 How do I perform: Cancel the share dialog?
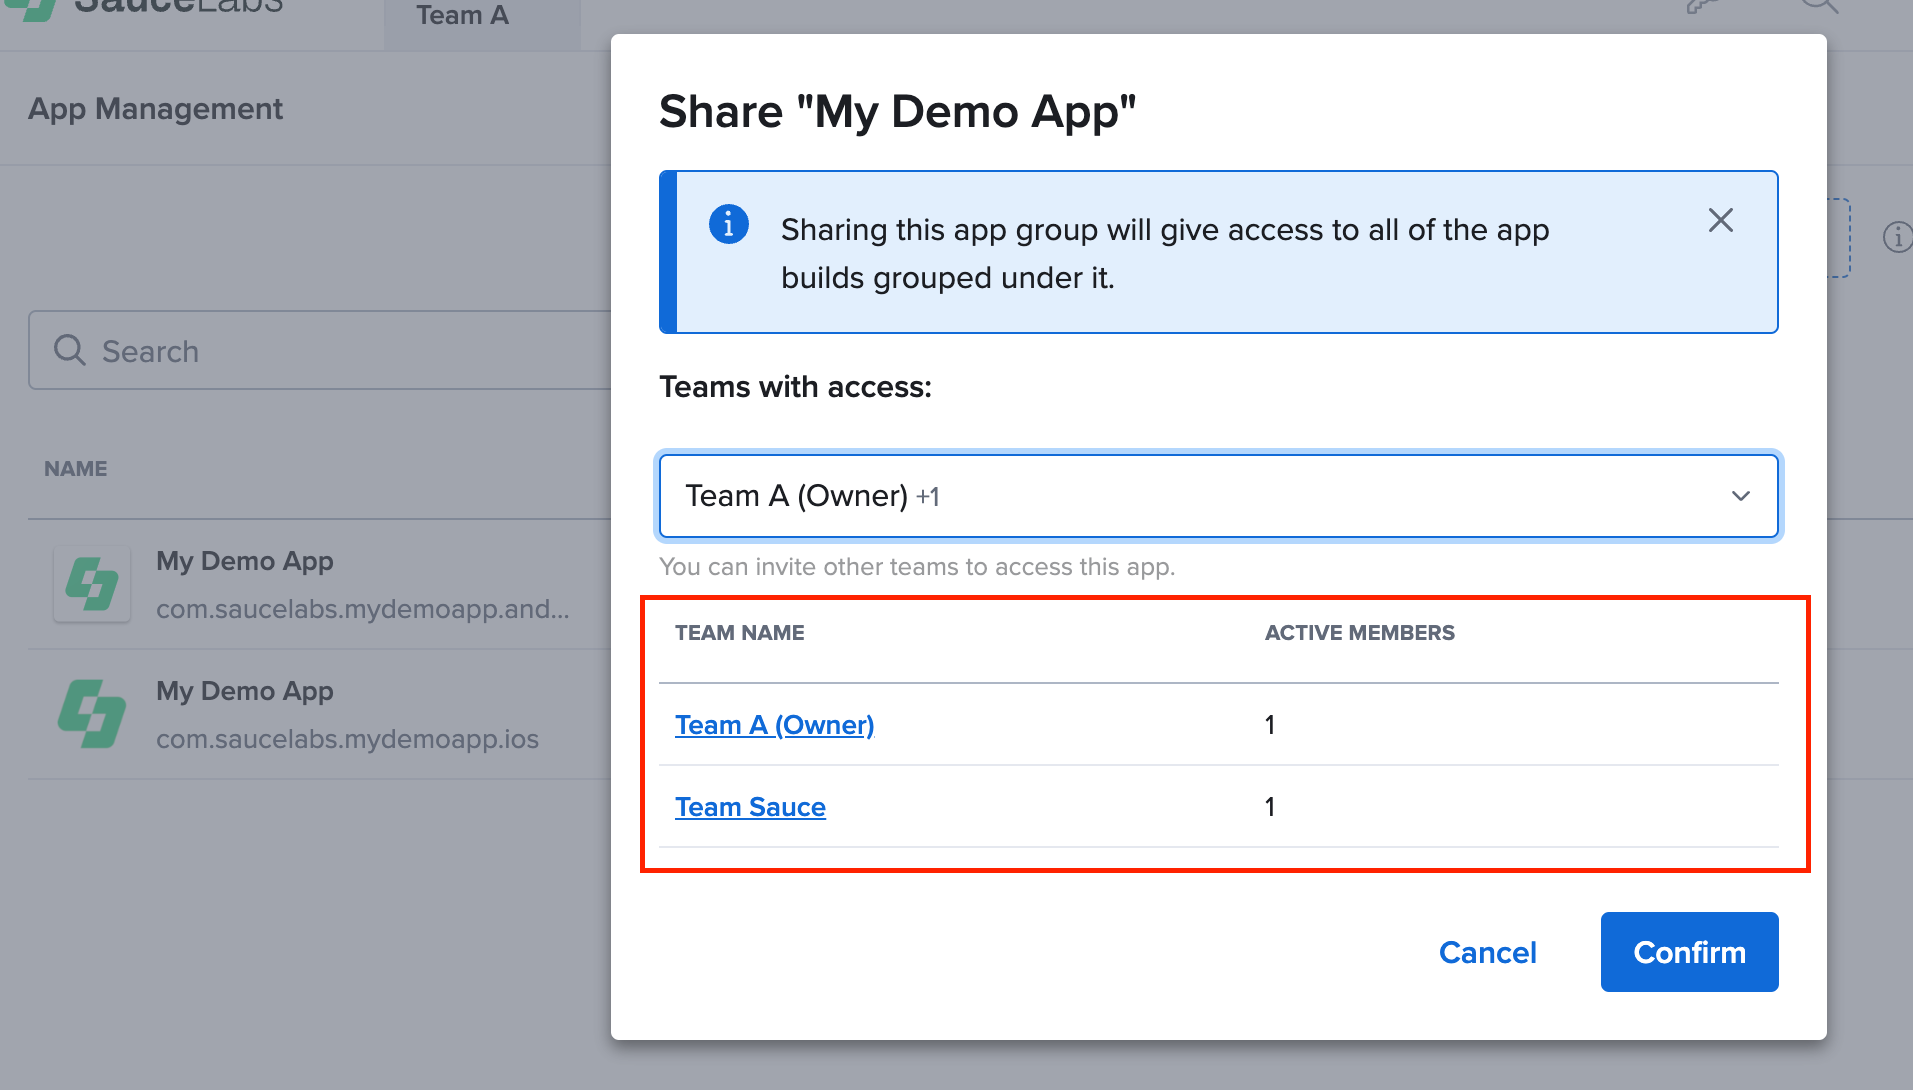[1487, 952]
